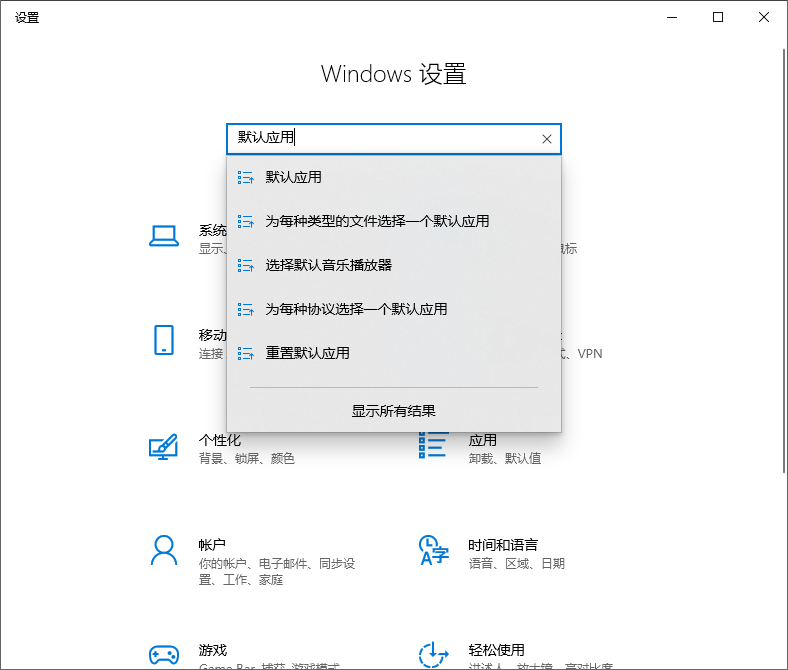Select 选择默认音乐播放器 suggestion

(394, 265)
